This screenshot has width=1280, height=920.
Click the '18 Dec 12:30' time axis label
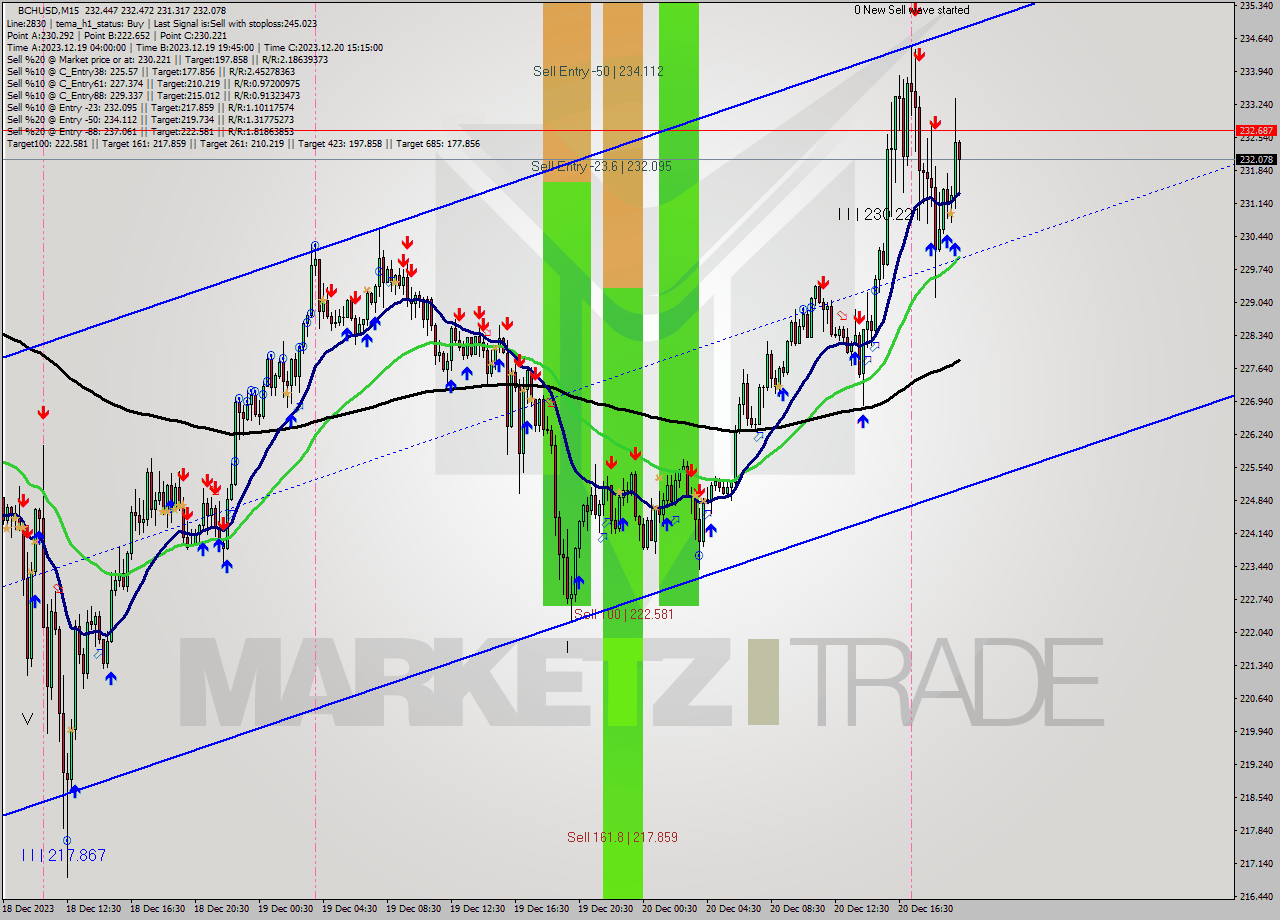[x=93, y=909]
